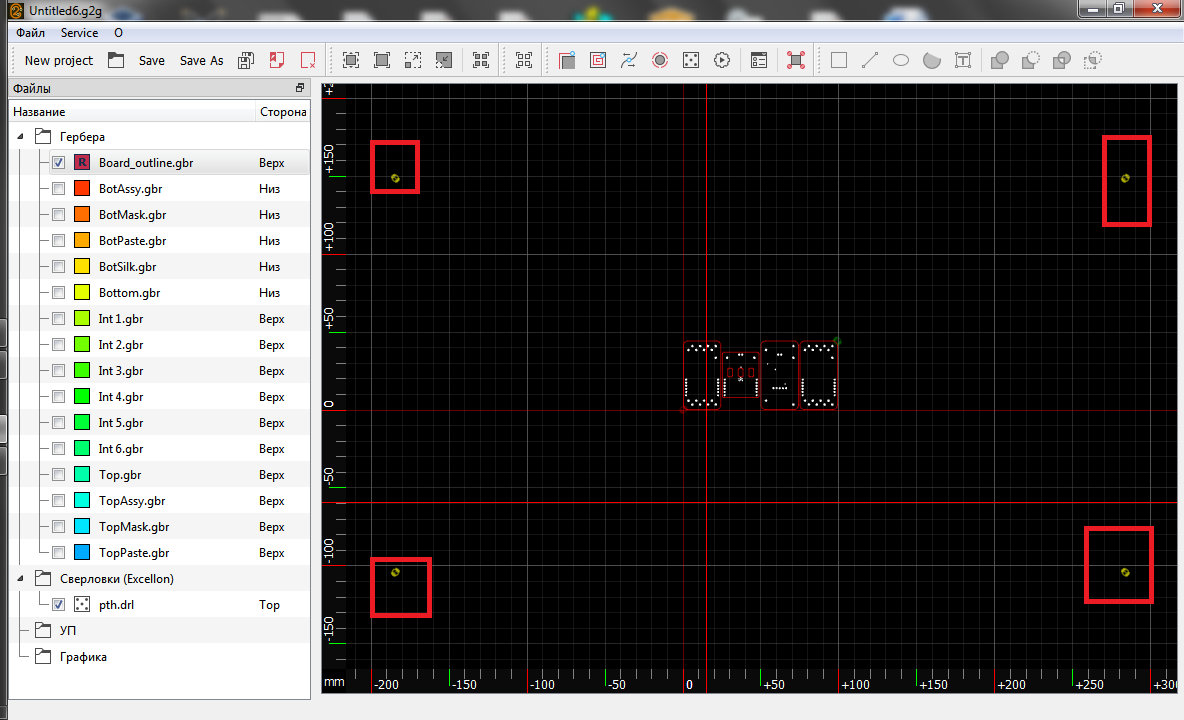Screen dimensions: 1184x720
Task: Click the shrink view arrow icon
Action: tap(444, 60)
